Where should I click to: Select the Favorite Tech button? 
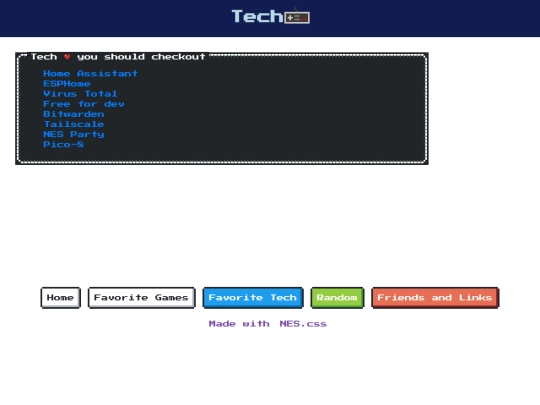tap(252, 298)
